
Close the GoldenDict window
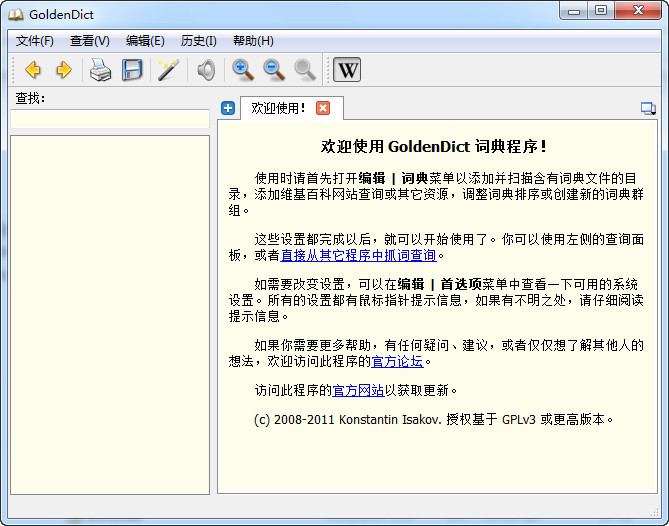(x=638, y=10)
